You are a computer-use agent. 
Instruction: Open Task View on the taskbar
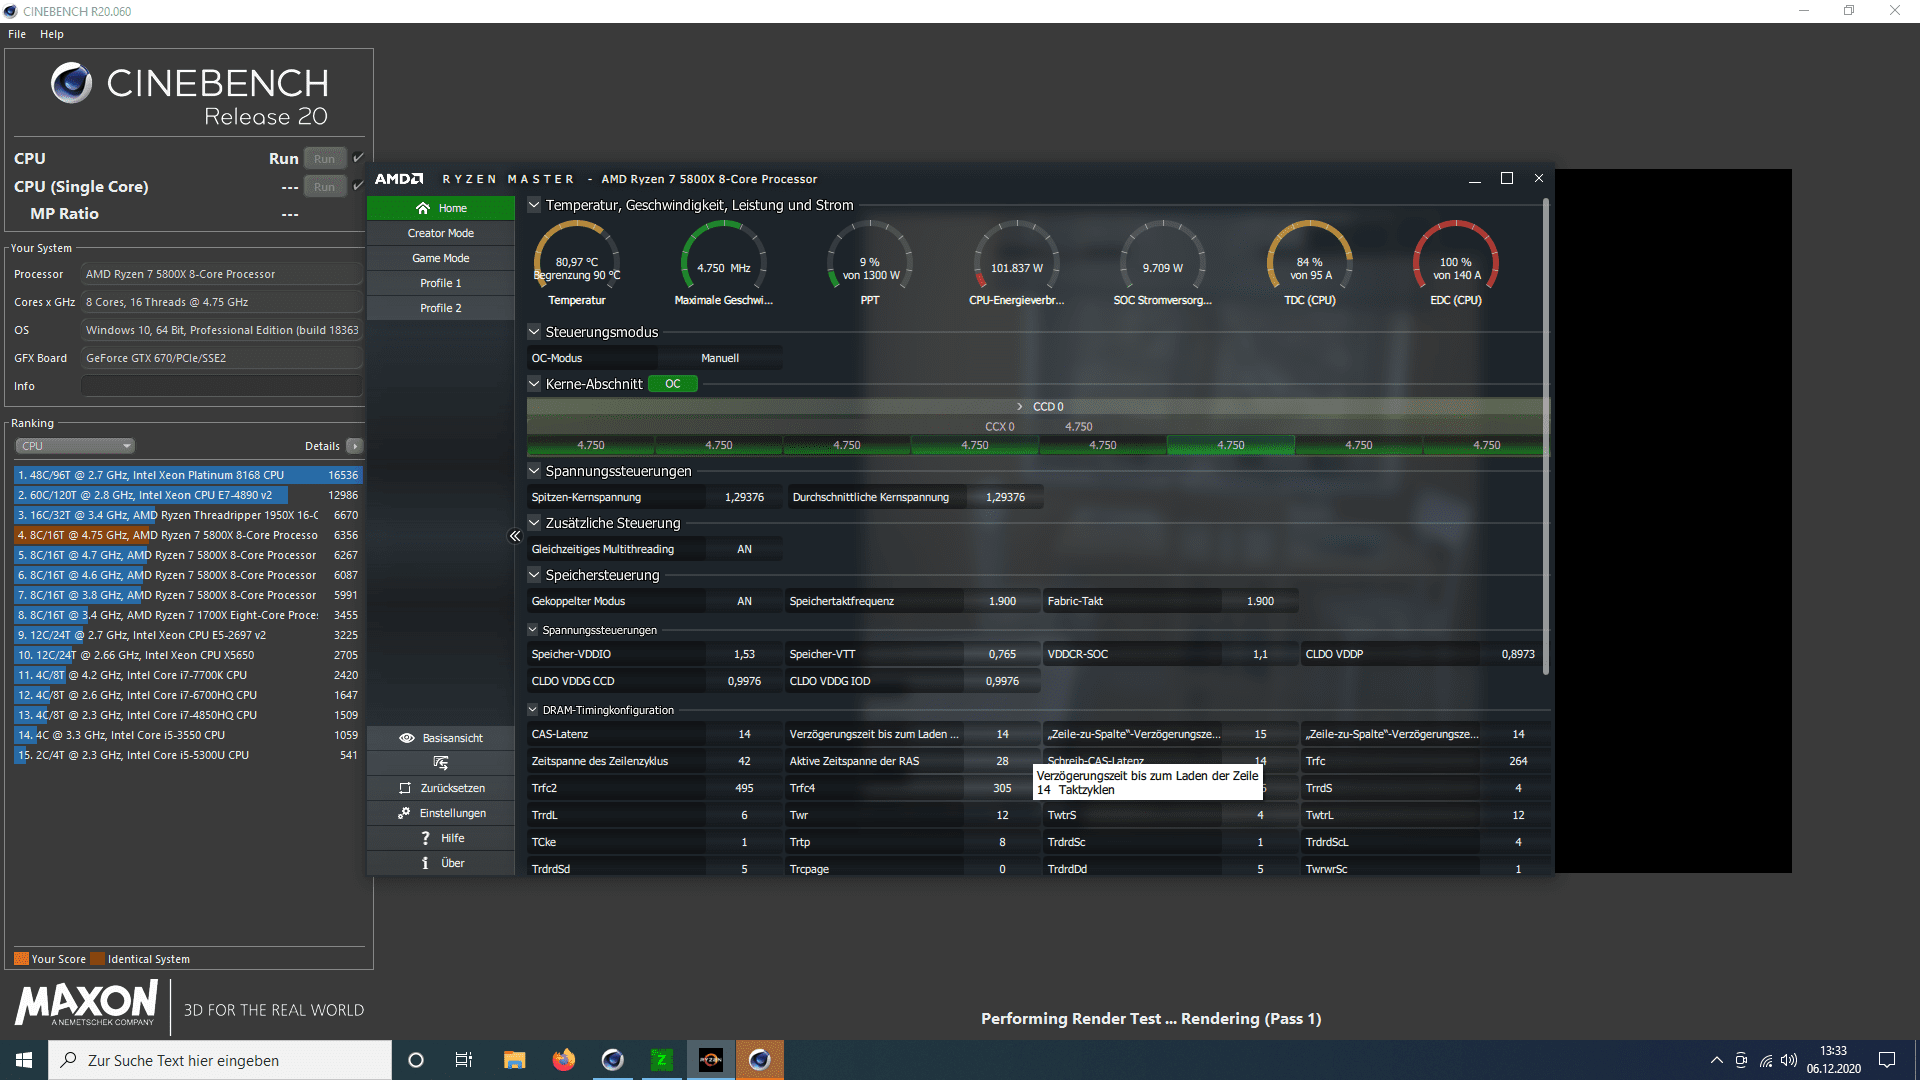click(463, 1060)
